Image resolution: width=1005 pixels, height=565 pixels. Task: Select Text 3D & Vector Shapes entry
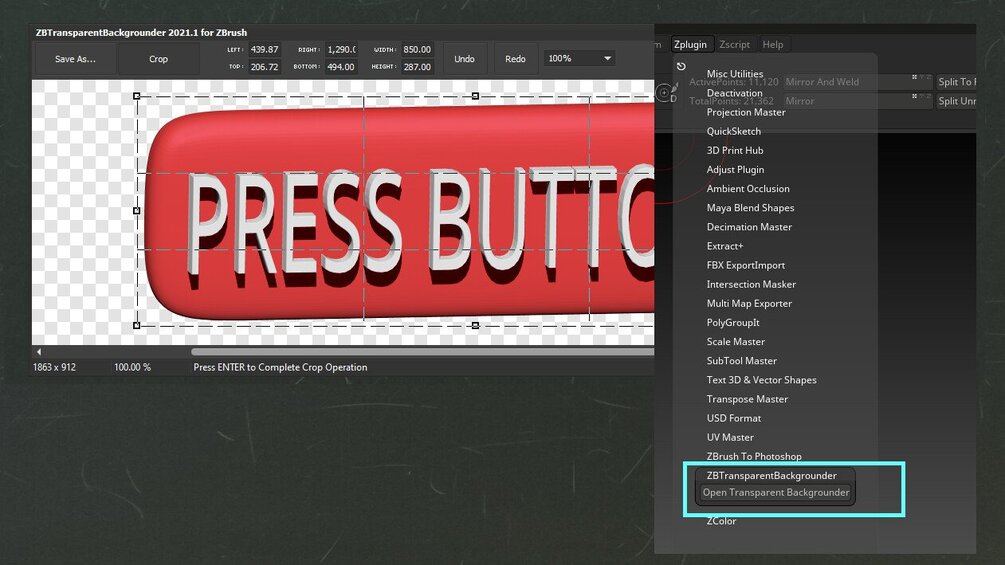[761, 380]
